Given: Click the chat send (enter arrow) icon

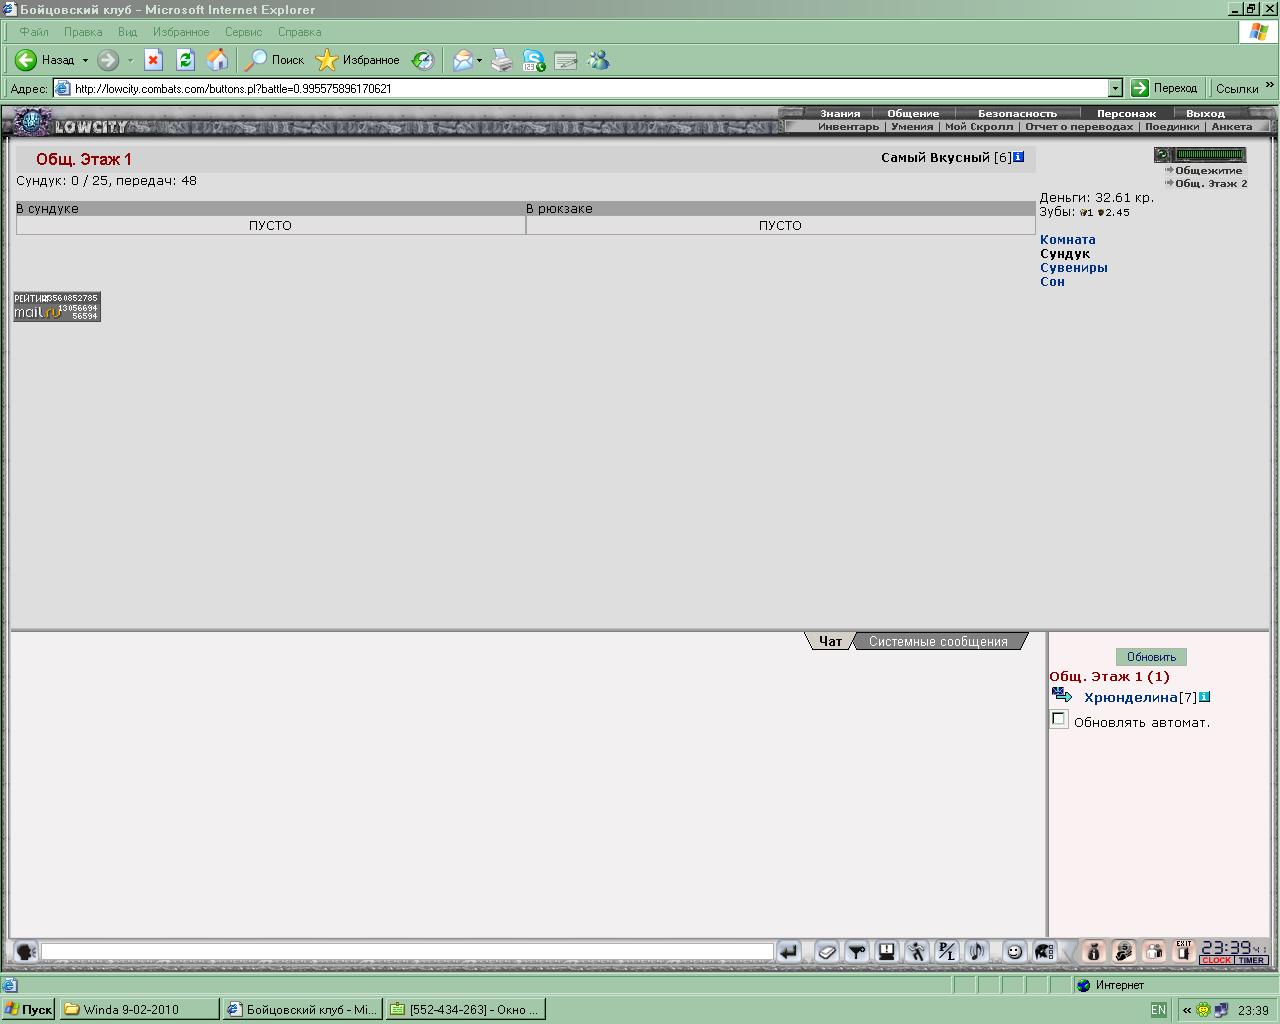Looking at the screenshot, I should [x=788, y=952].
